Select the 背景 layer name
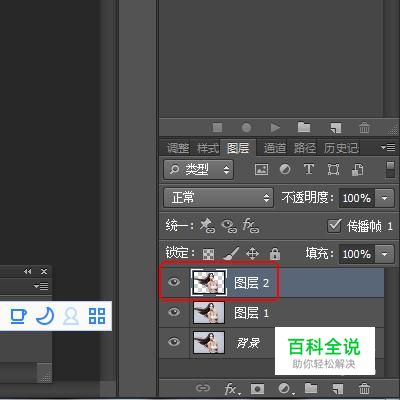This screenshot has height=400, width=400. pyautogui.click(x=248, y=343)
